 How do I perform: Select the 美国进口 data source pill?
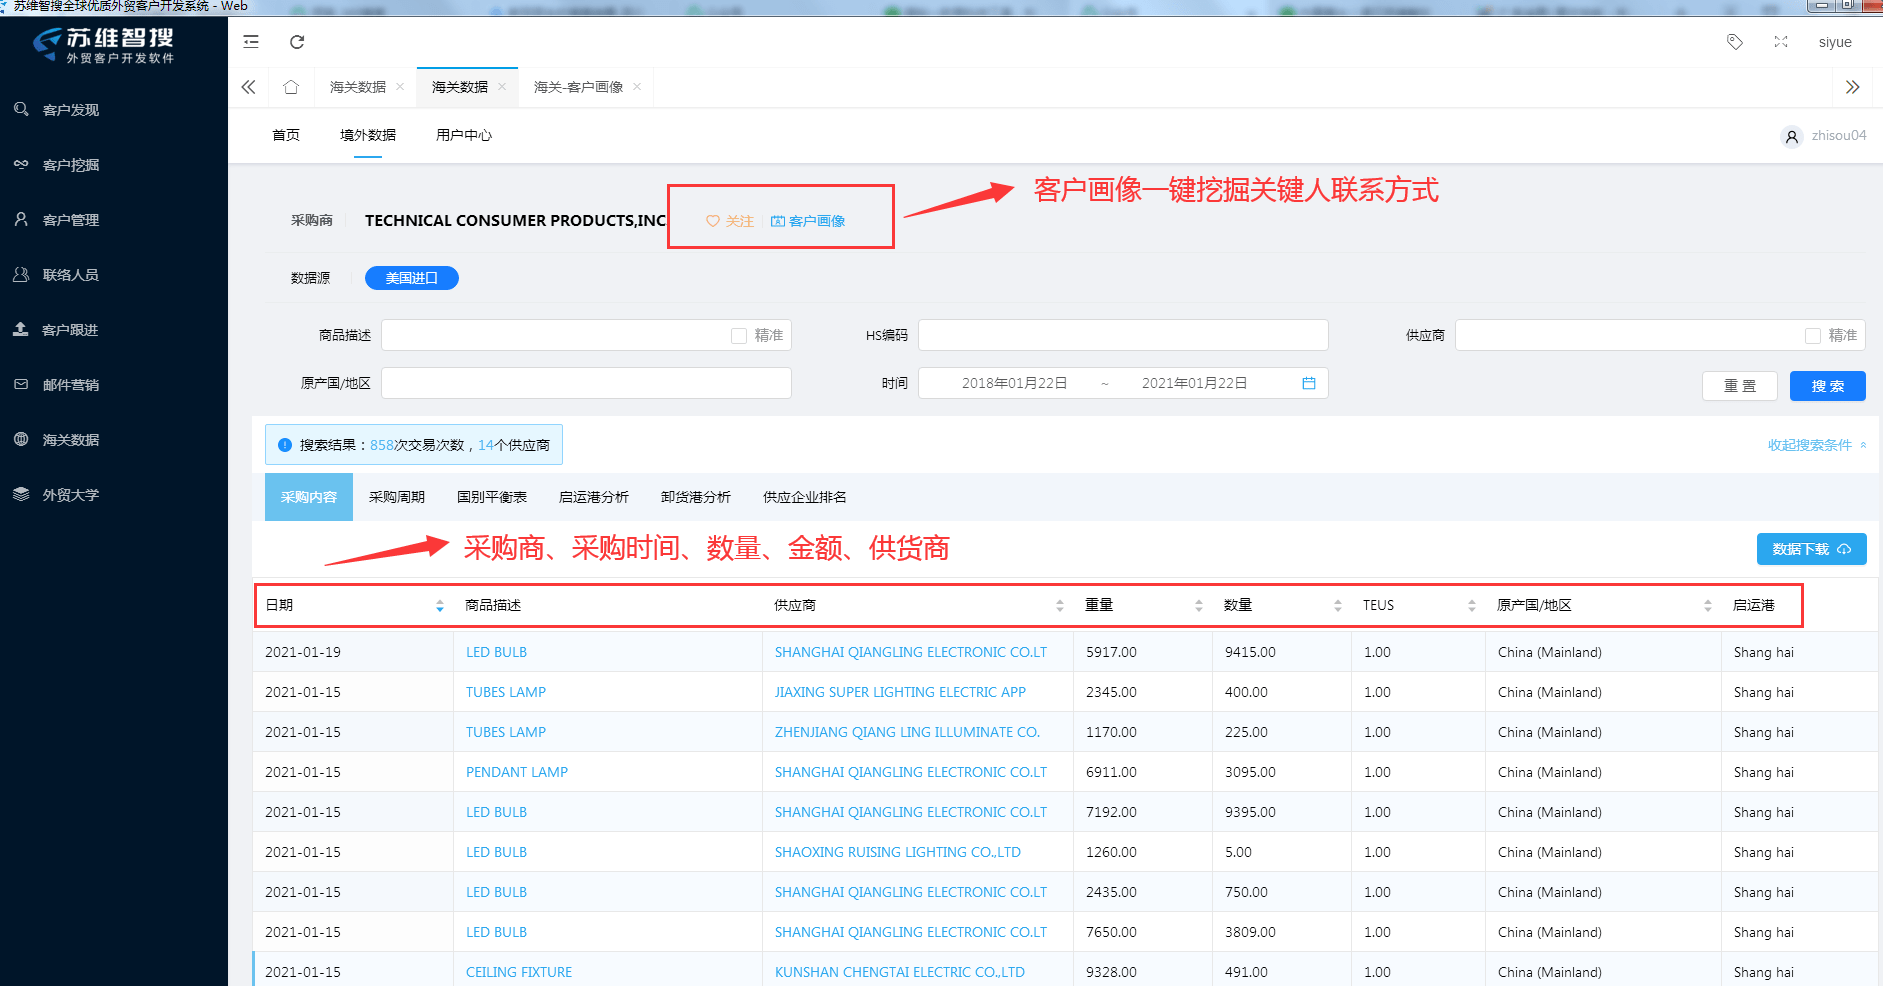click(412, 278)
